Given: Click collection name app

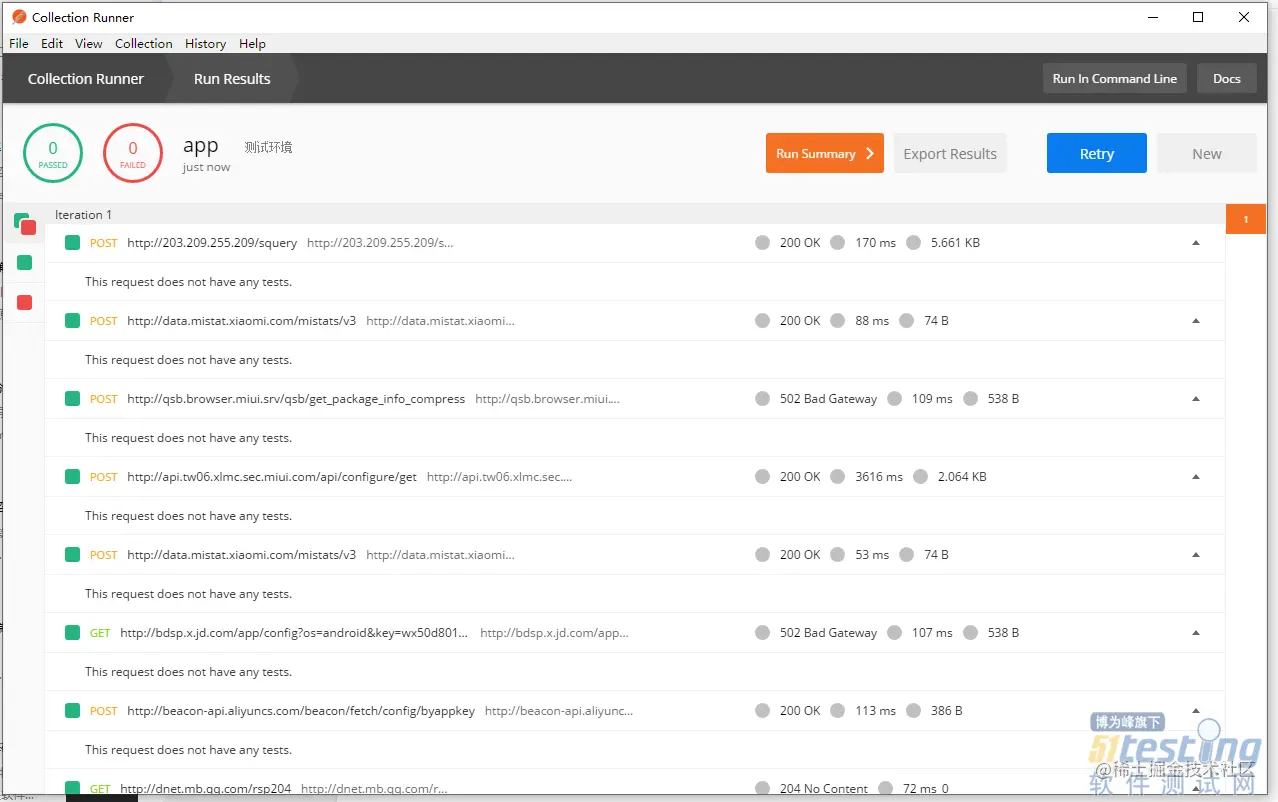Looking at the screenshot, I should coord(200,146).
